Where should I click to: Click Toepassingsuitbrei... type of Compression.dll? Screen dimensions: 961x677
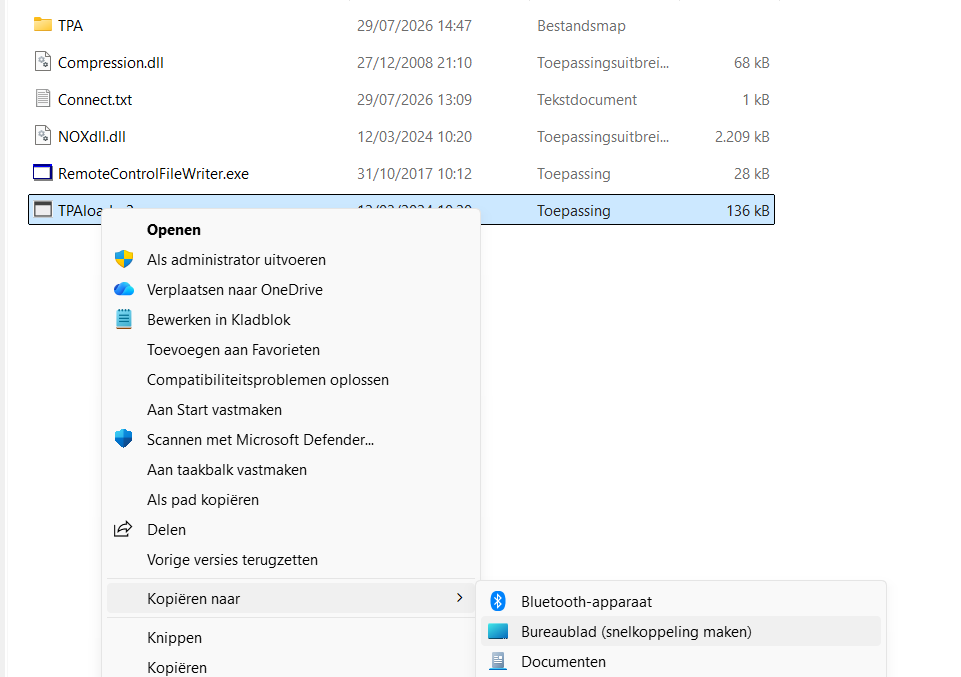603,63
